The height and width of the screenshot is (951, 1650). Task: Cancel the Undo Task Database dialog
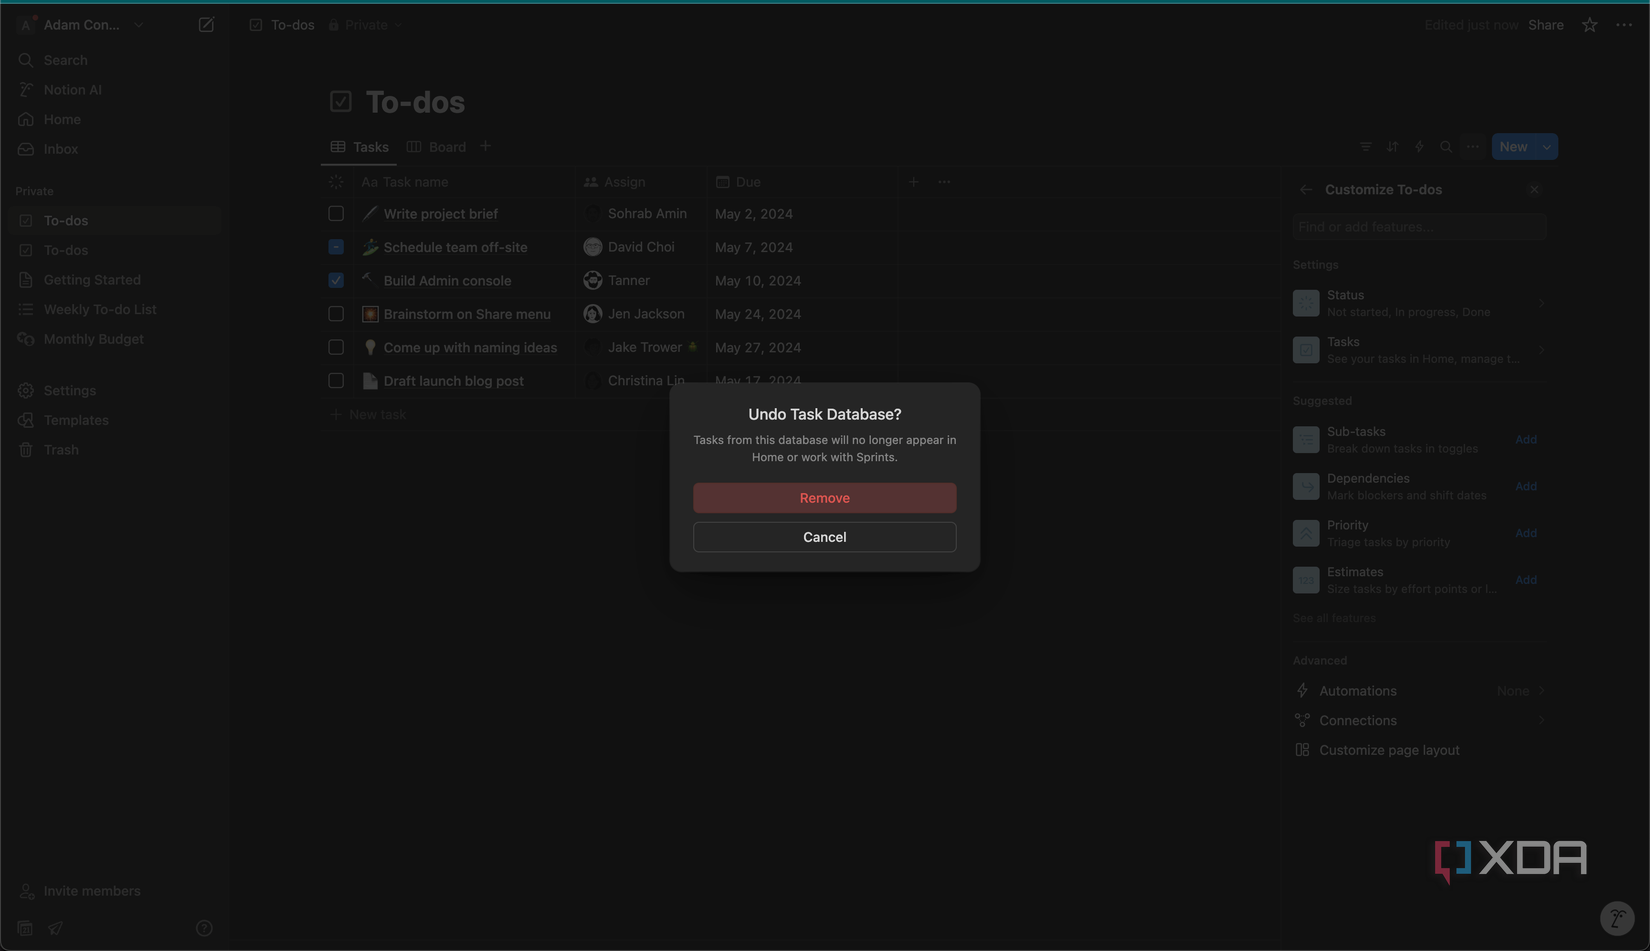(824, 537)
